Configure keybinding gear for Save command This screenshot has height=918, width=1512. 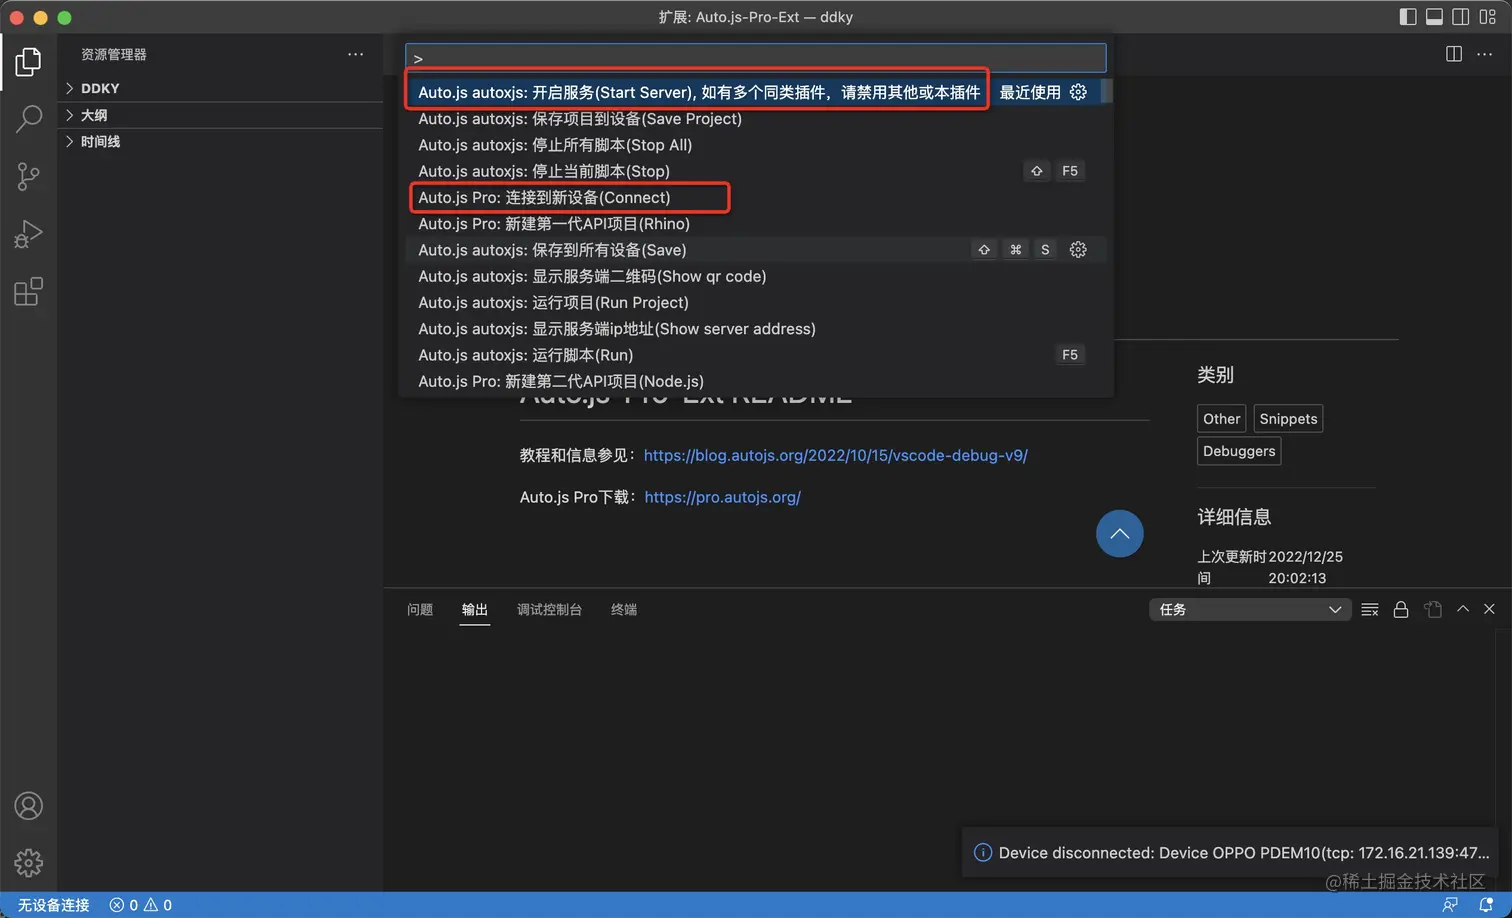1078,250
